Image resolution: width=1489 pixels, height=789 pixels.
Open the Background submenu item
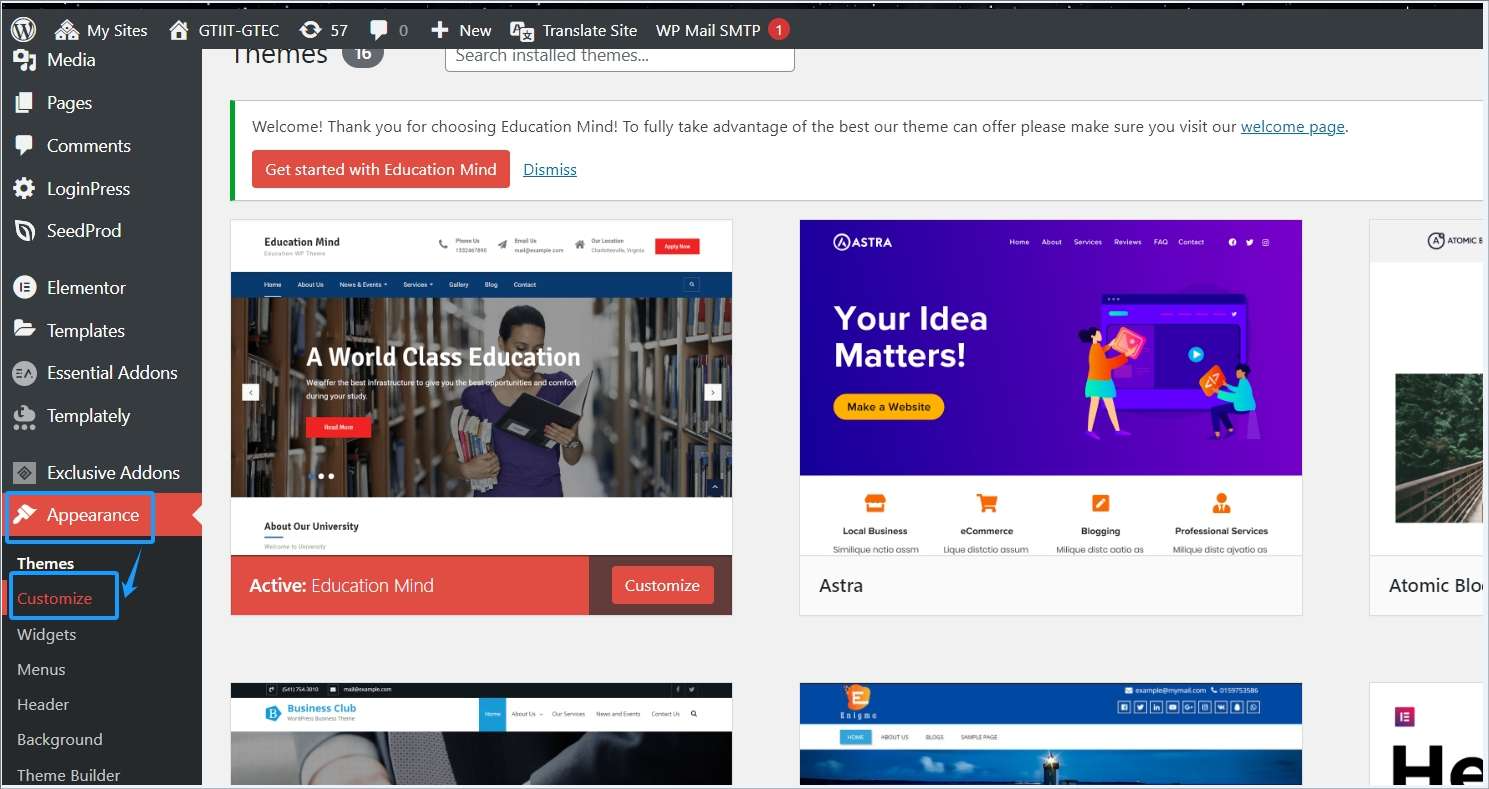60,739
